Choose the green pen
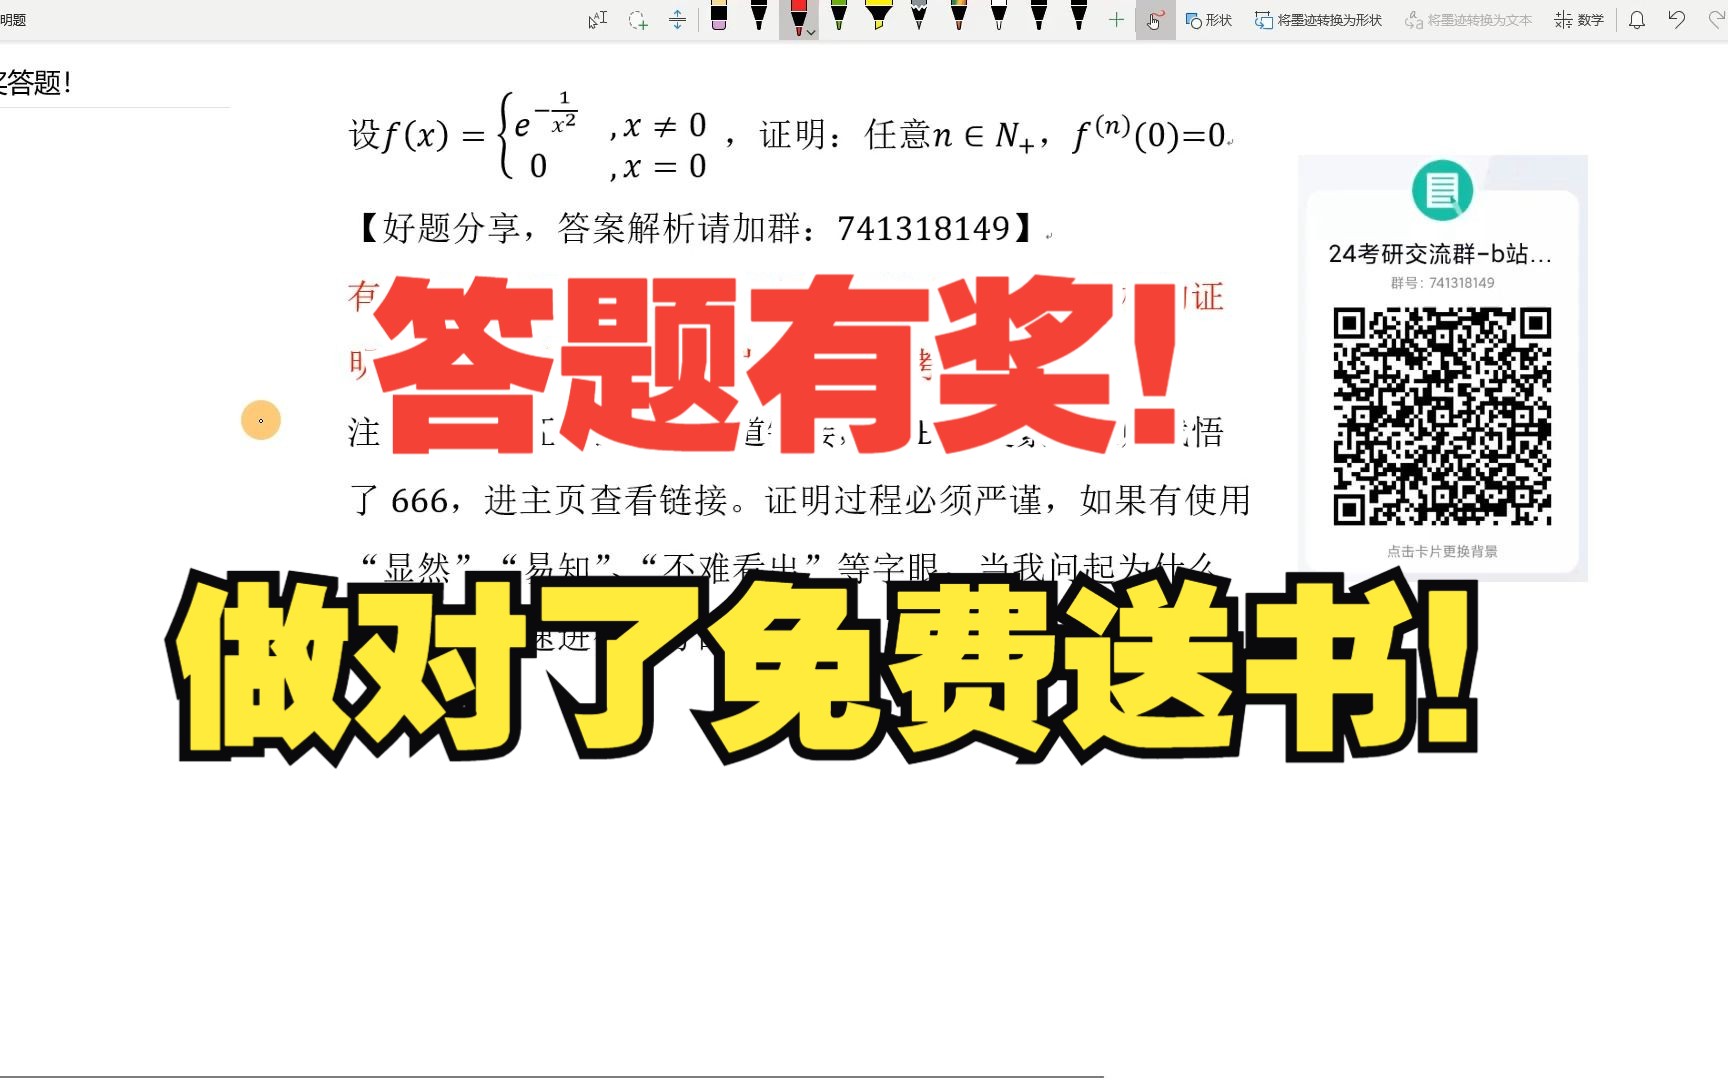The width and height of the screenshot is (1728, 1080). tap(839, 16)
